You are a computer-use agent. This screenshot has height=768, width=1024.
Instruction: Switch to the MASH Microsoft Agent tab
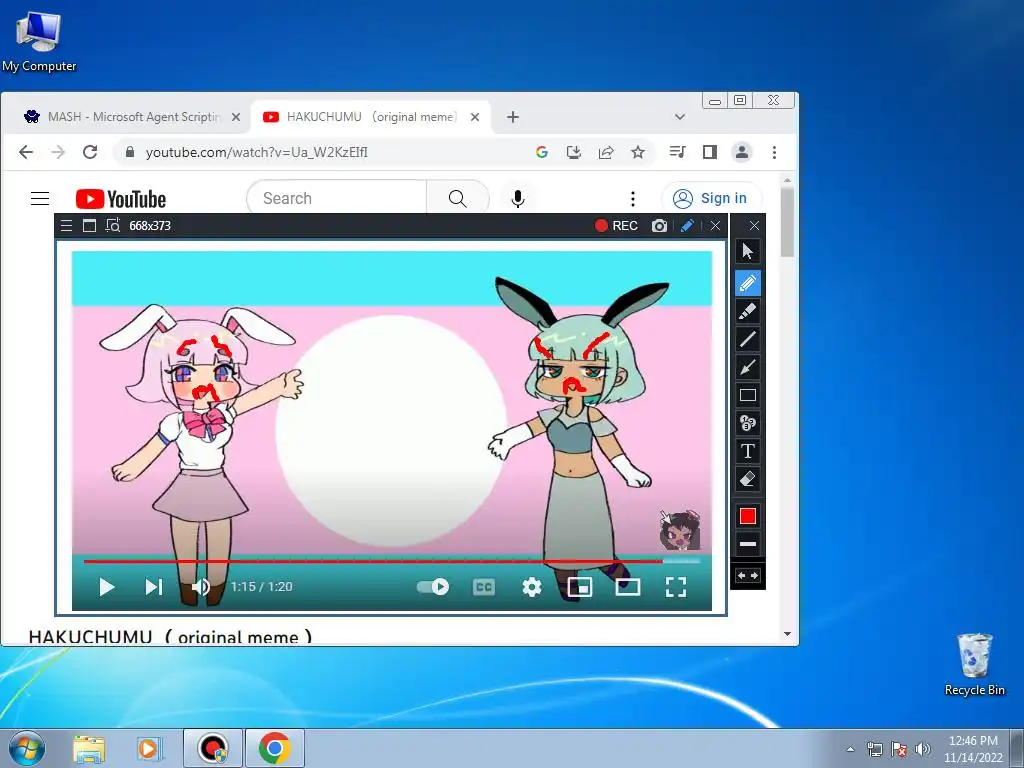[123, 117]
